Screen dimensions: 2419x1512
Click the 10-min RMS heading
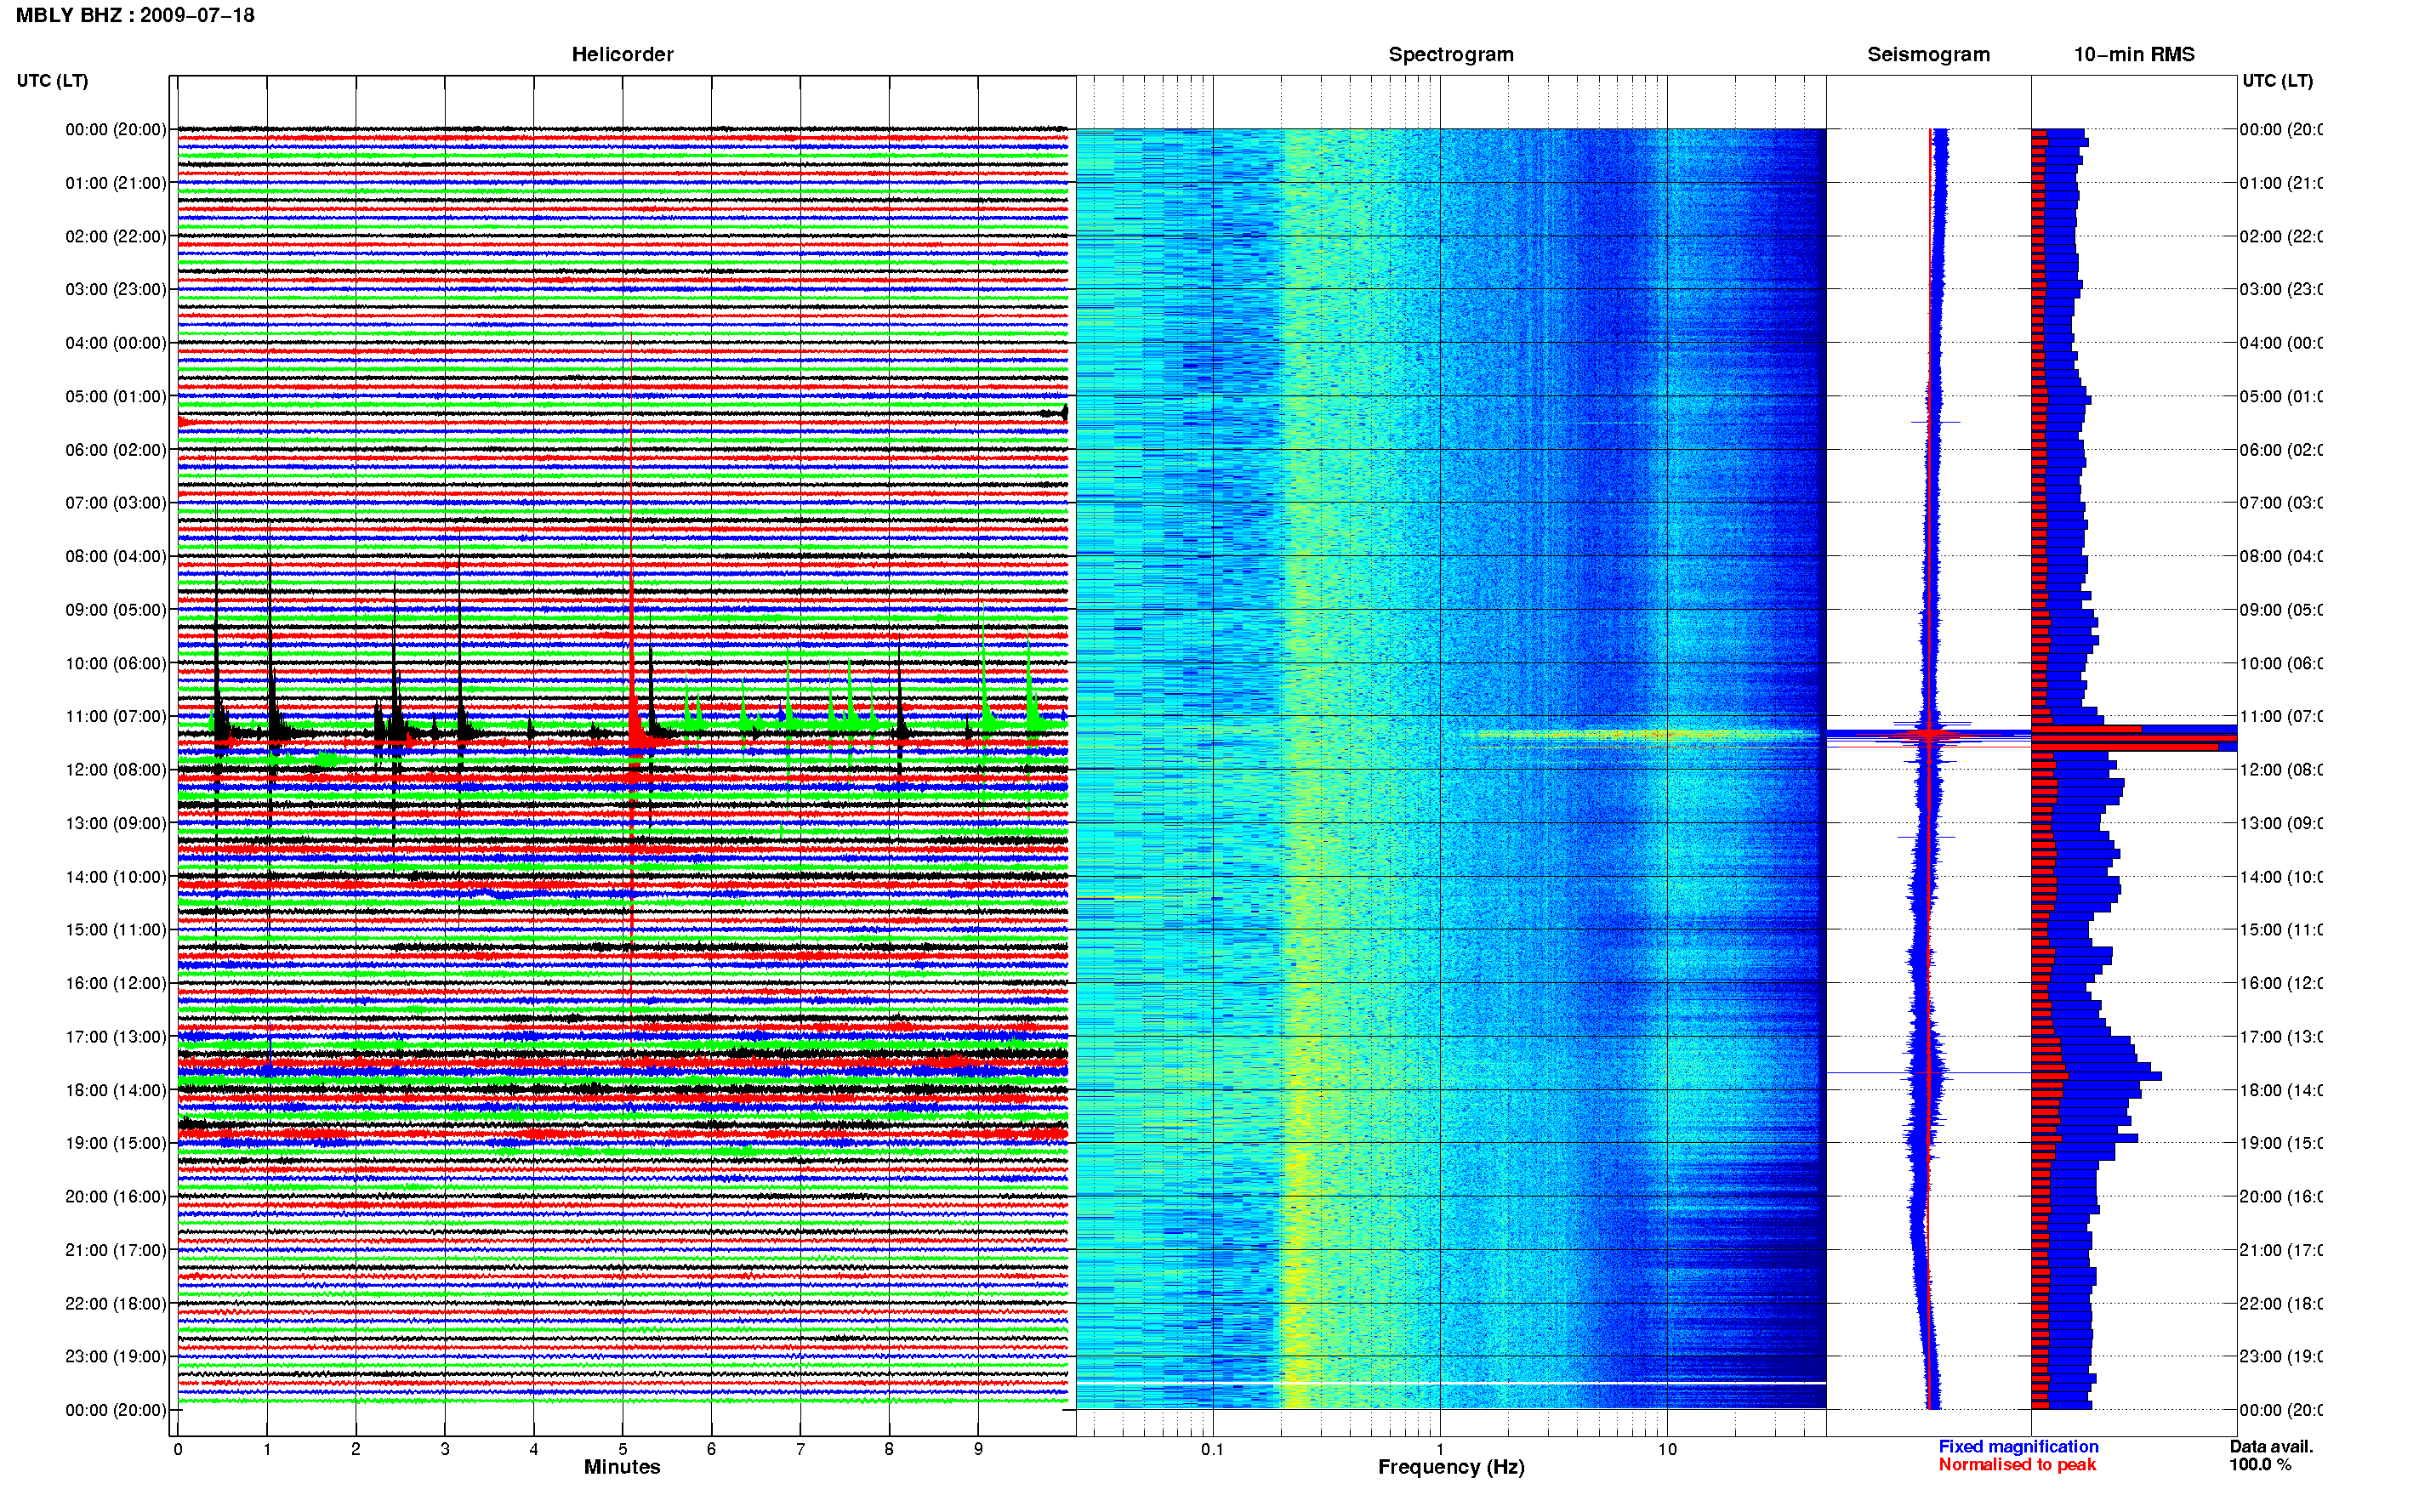[2133, 54]
